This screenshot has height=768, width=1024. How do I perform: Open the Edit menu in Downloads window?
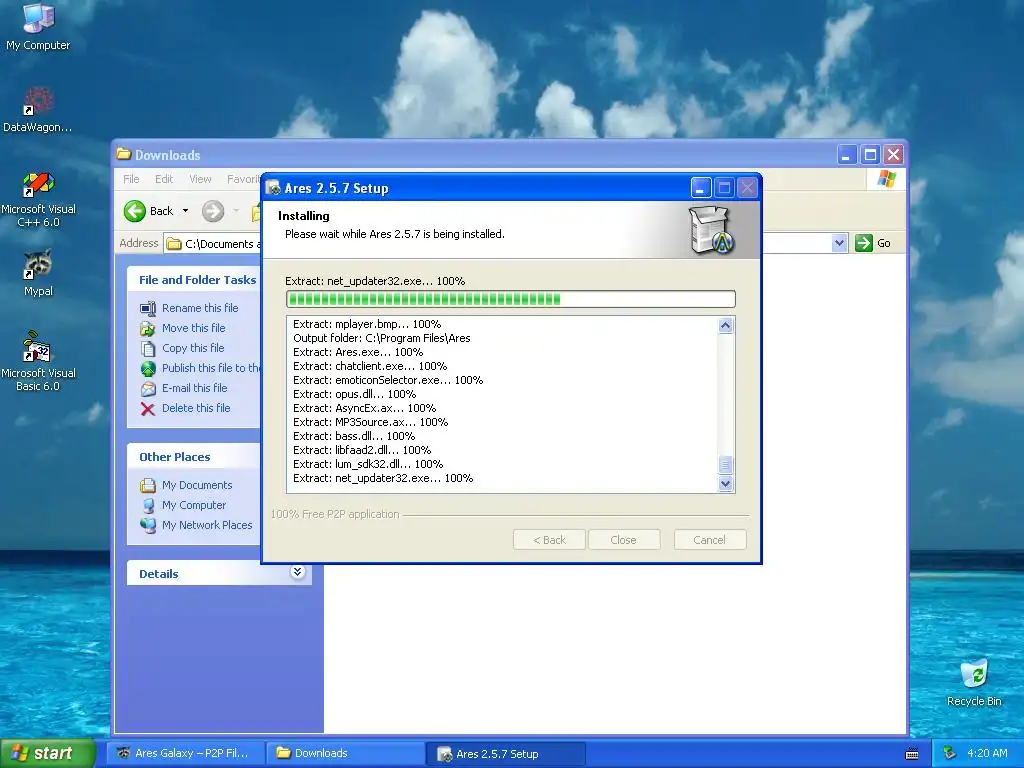click(x=164, y=179)
